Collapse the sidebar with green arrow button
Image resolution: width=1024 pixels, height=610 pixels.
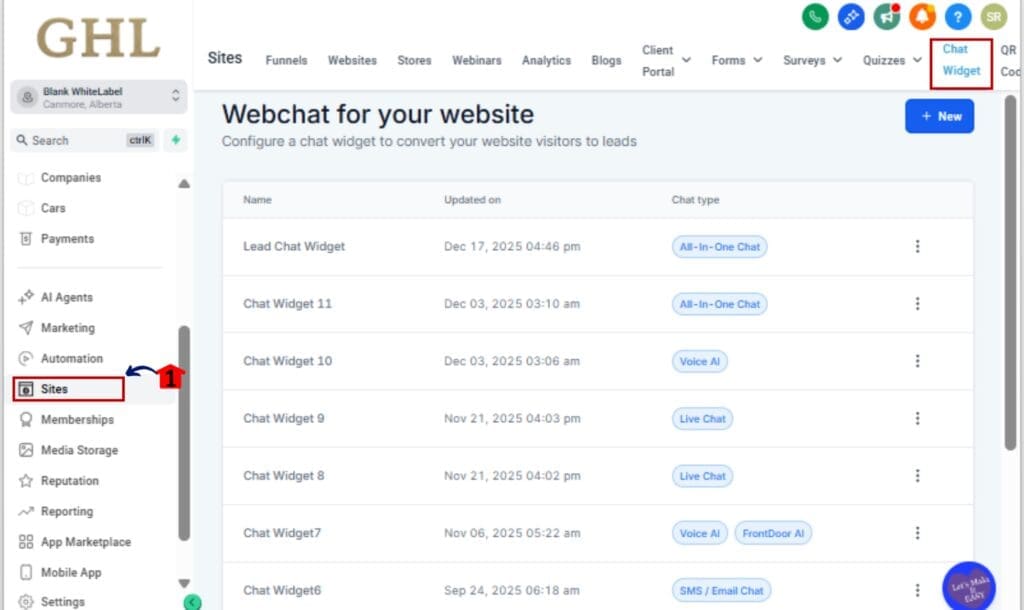(x=193, y=602)
